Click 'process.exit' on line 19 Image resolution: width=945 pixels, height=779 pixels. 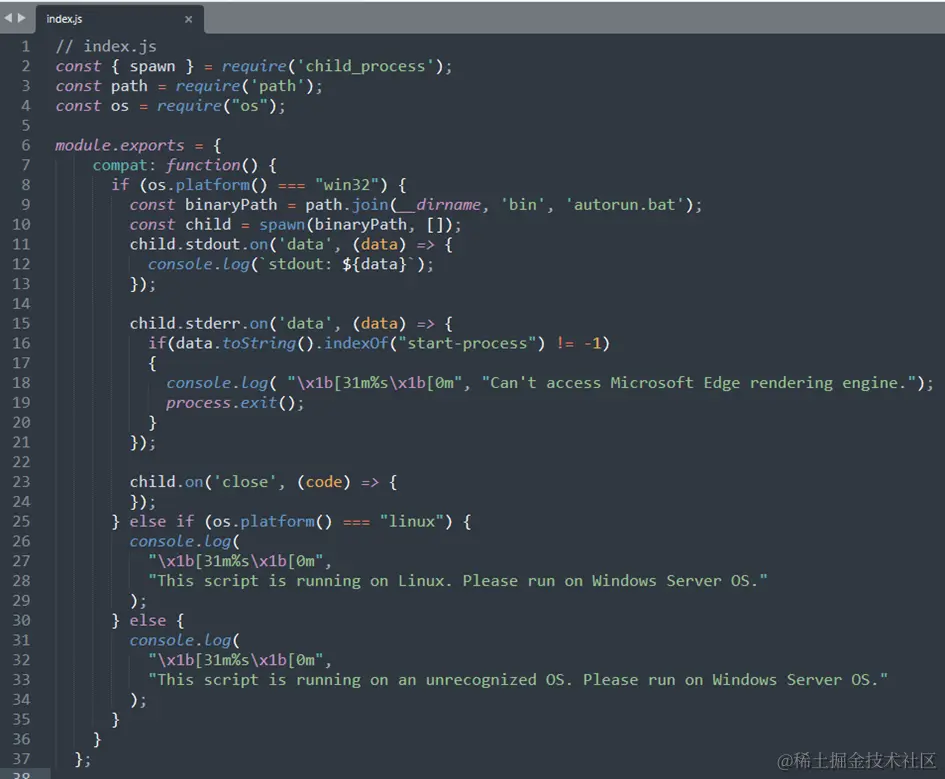point(221,402)
